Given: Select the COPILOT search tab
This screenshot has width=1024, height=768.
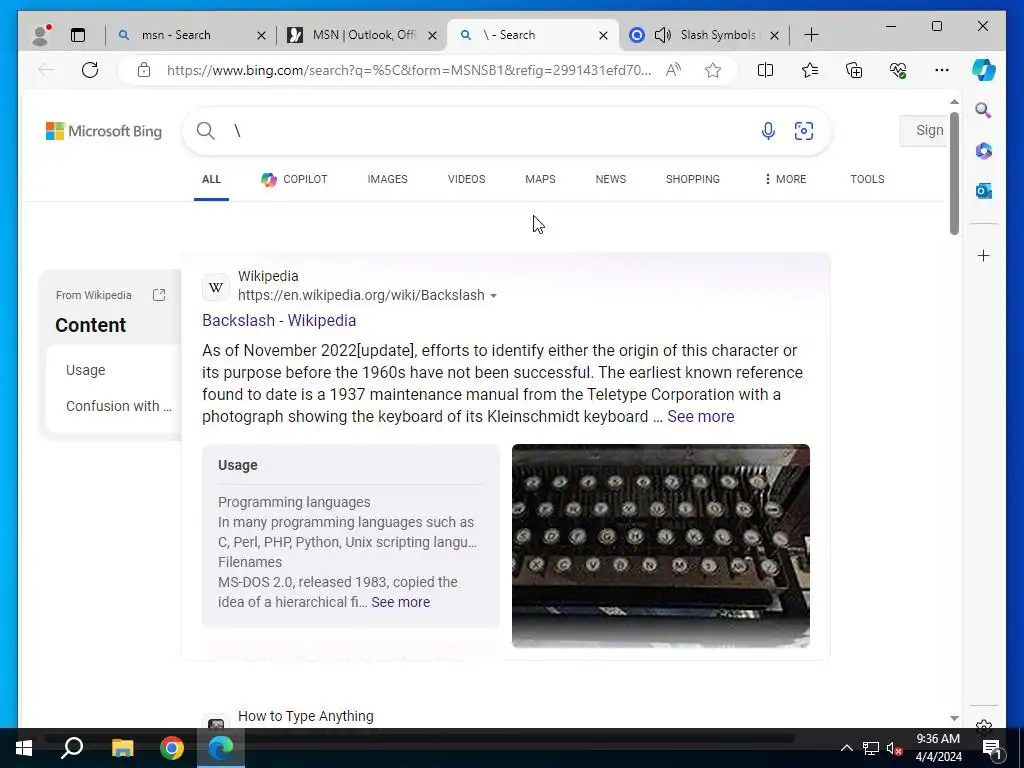Looking at the screenshot, I should 295,180.
